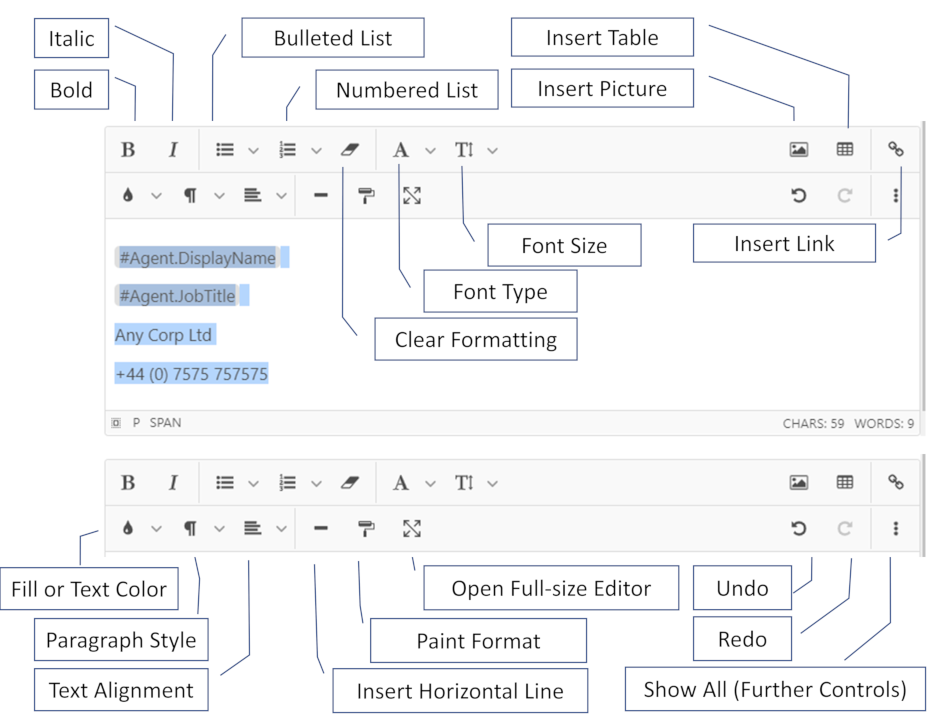Click the fill color droplet in upper editor
Viewport: 941px width, 717px height.
click(x=128, y=195)
